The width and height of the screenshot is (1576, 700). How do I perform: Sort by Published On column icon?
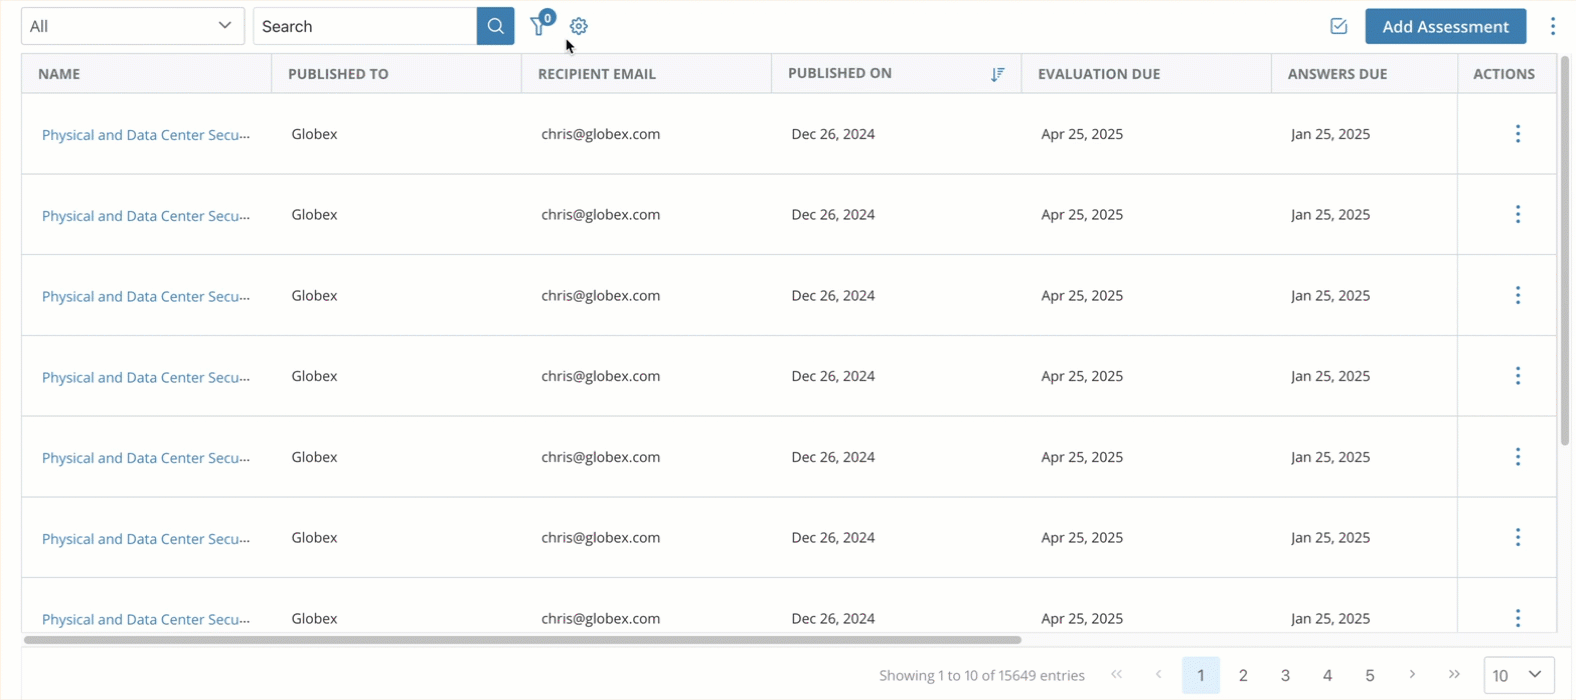pos(997,74)
